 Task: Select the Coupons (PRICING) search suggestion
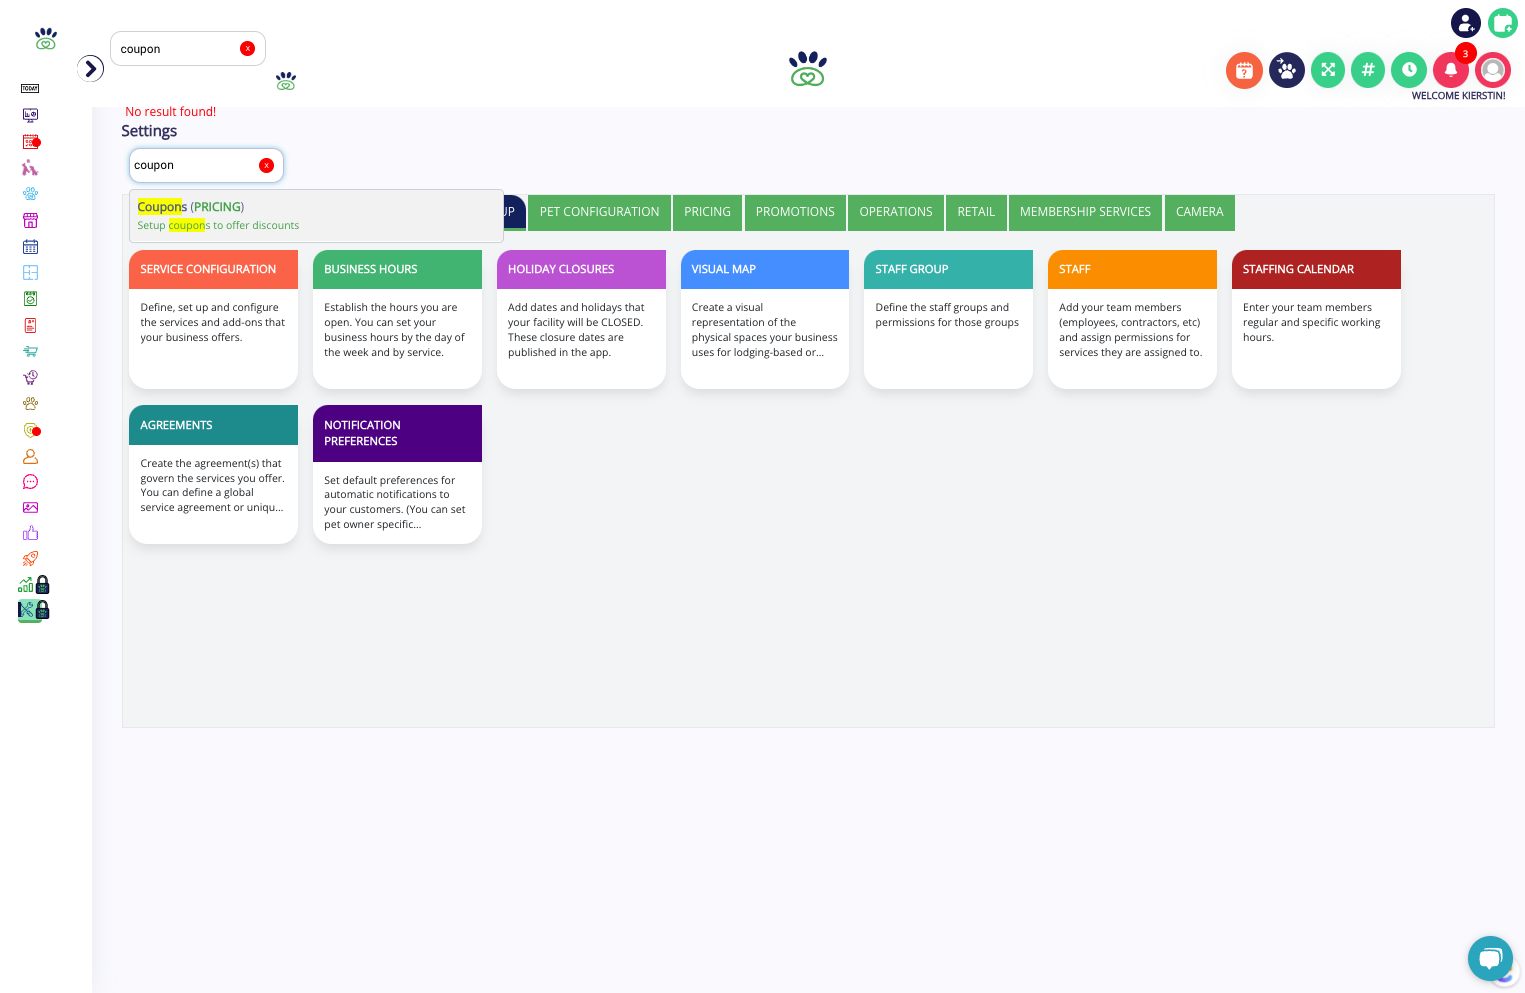tap(316, 216)
